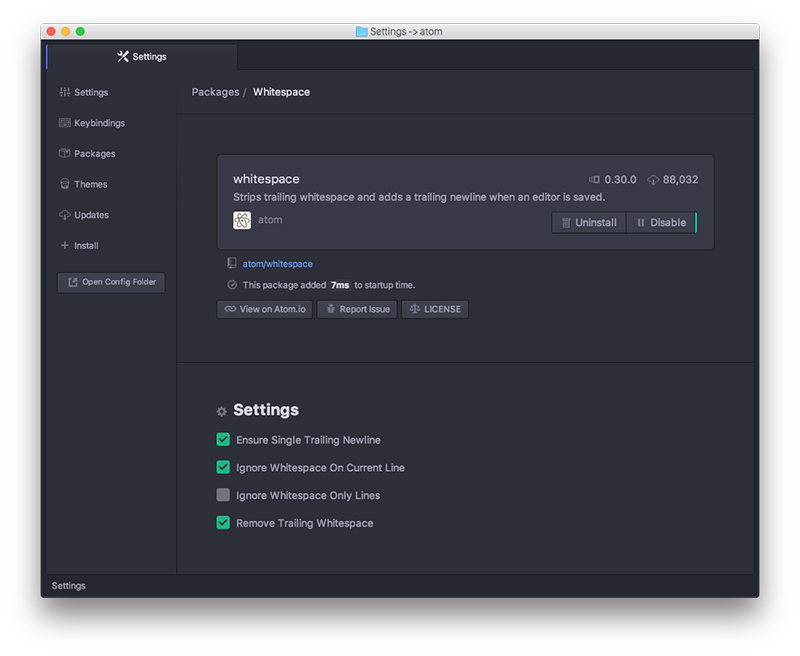800x656 pixels.
Task: Click the startup time clock icon
Action: [232, 285]
